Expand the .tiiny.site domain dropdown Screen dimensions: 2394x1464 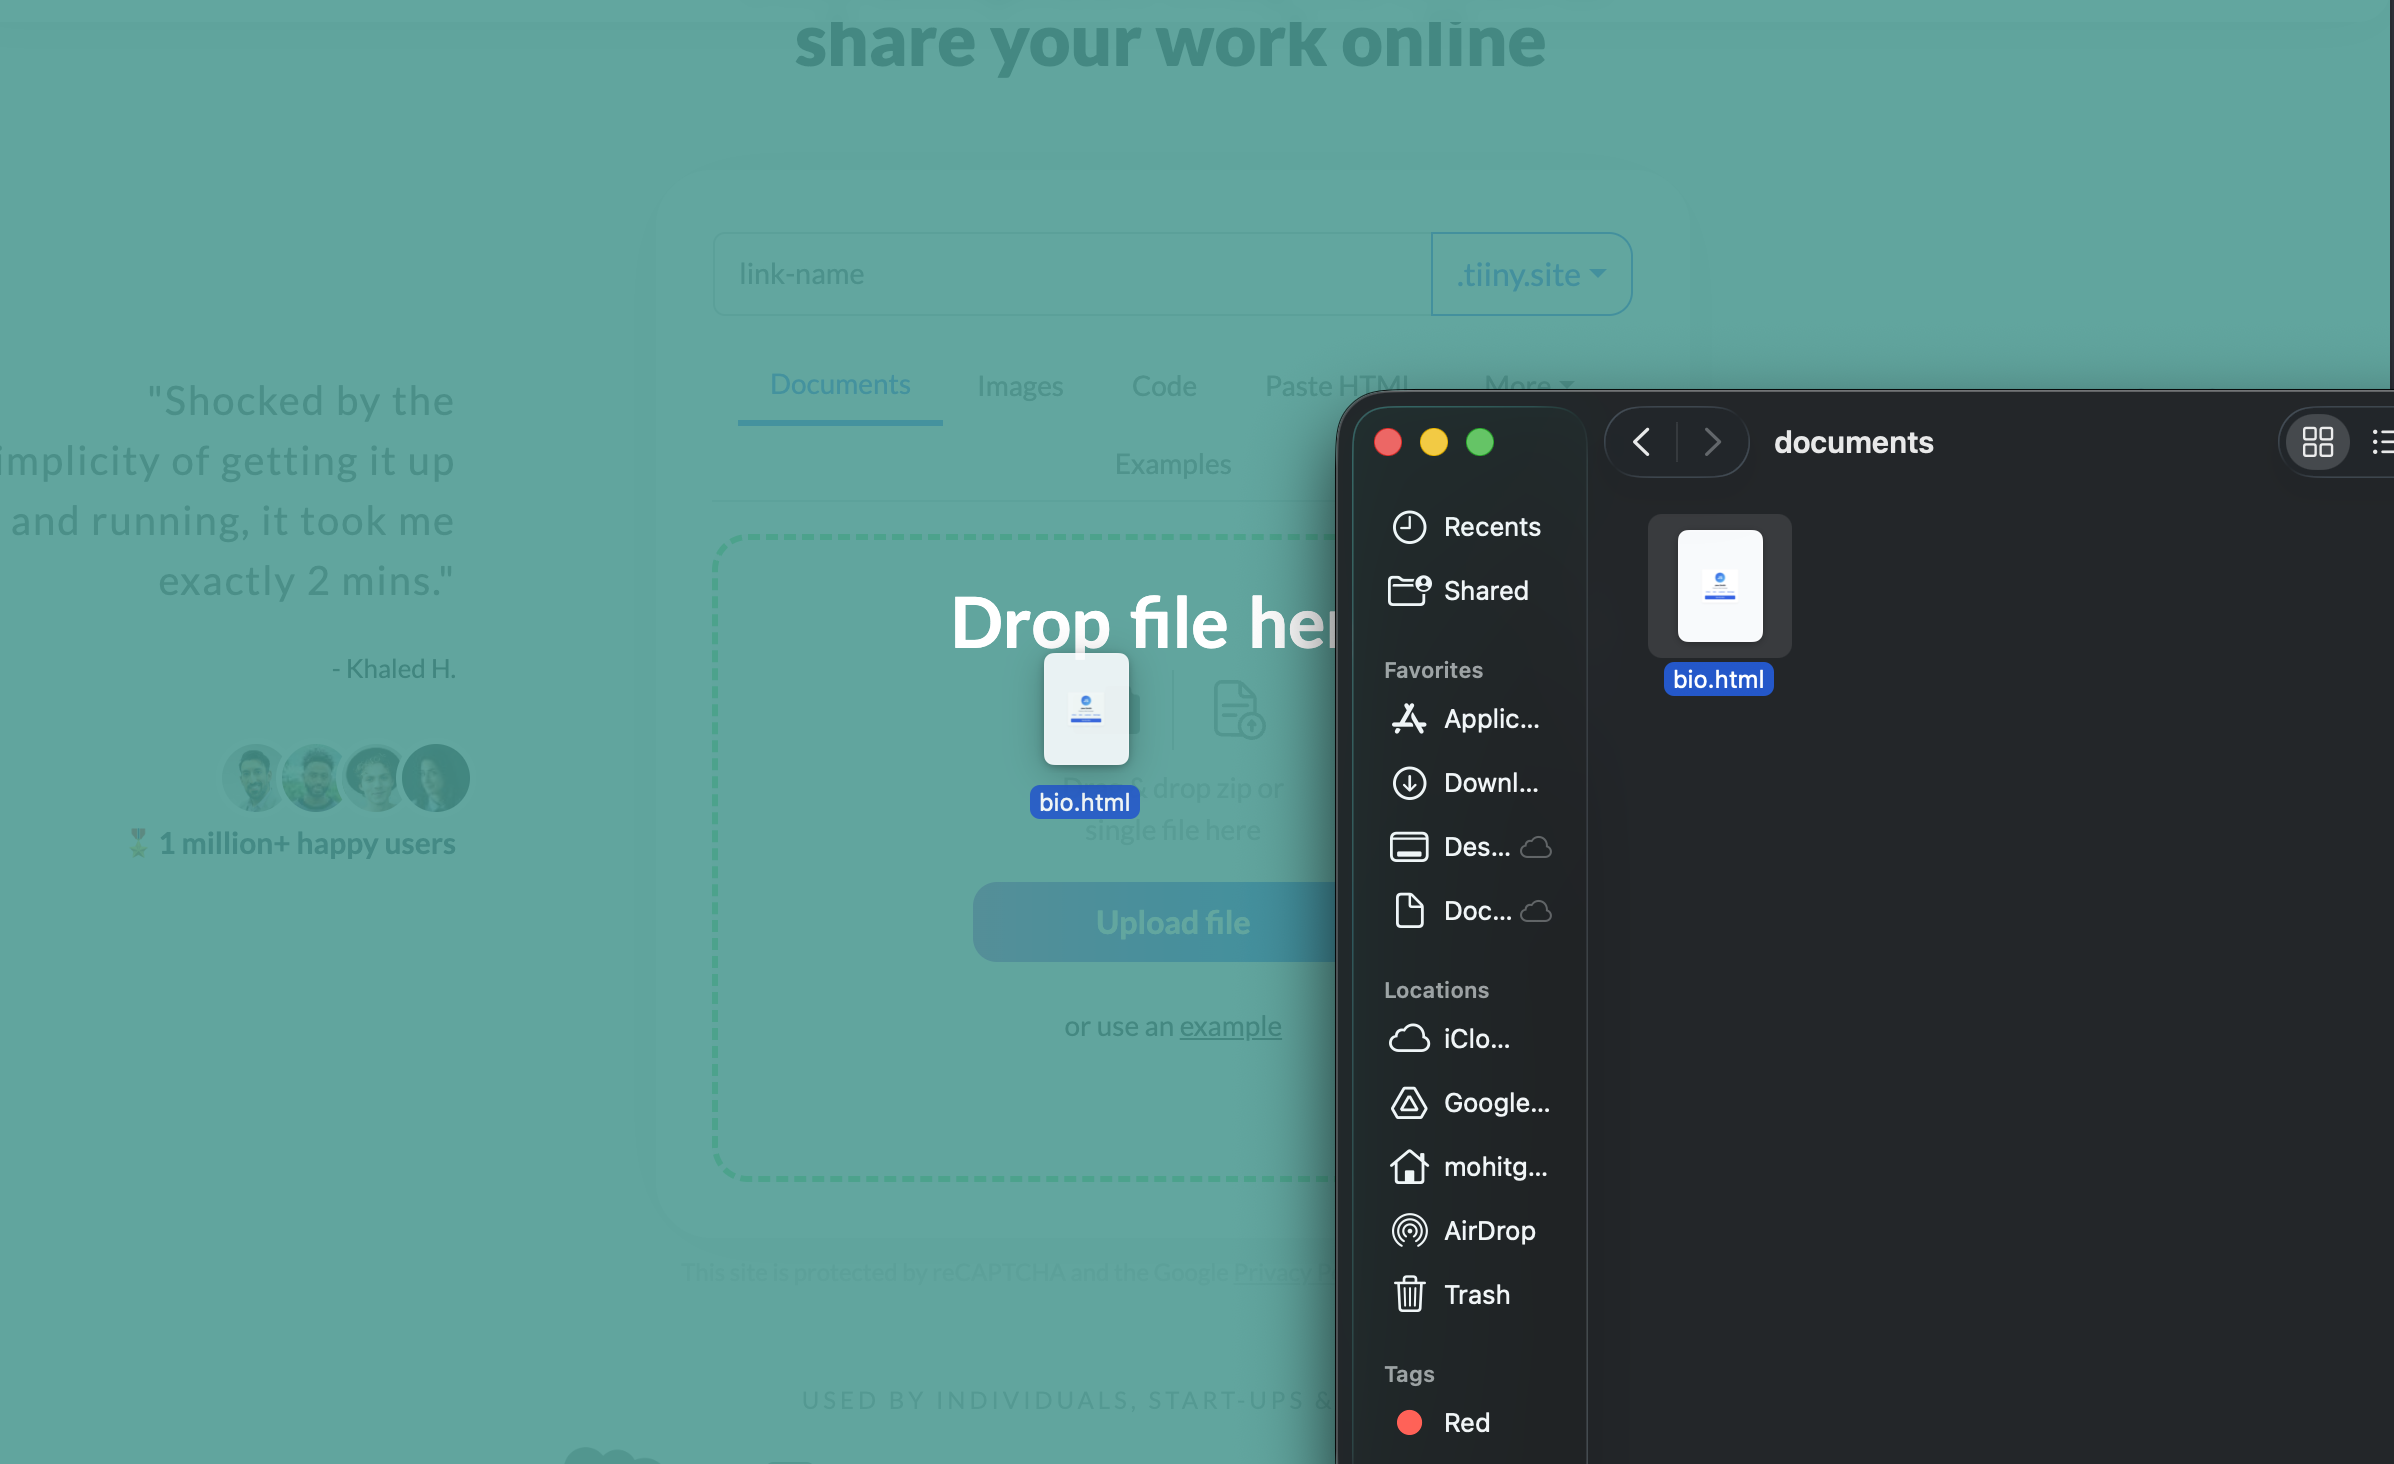click(x=1530, y=274)
